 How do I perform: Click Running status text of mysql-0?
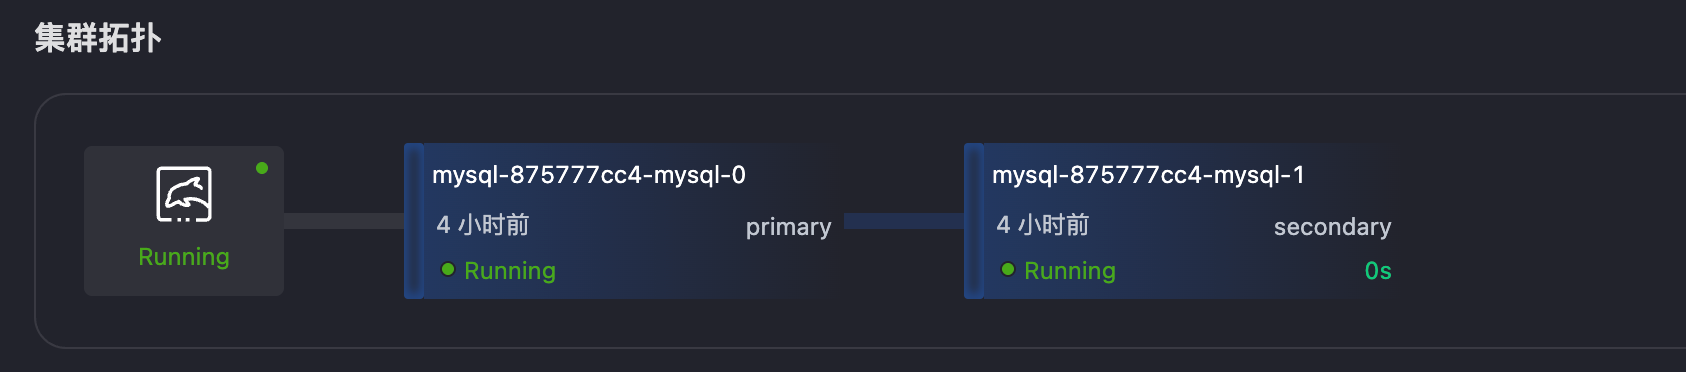[510, 271]
